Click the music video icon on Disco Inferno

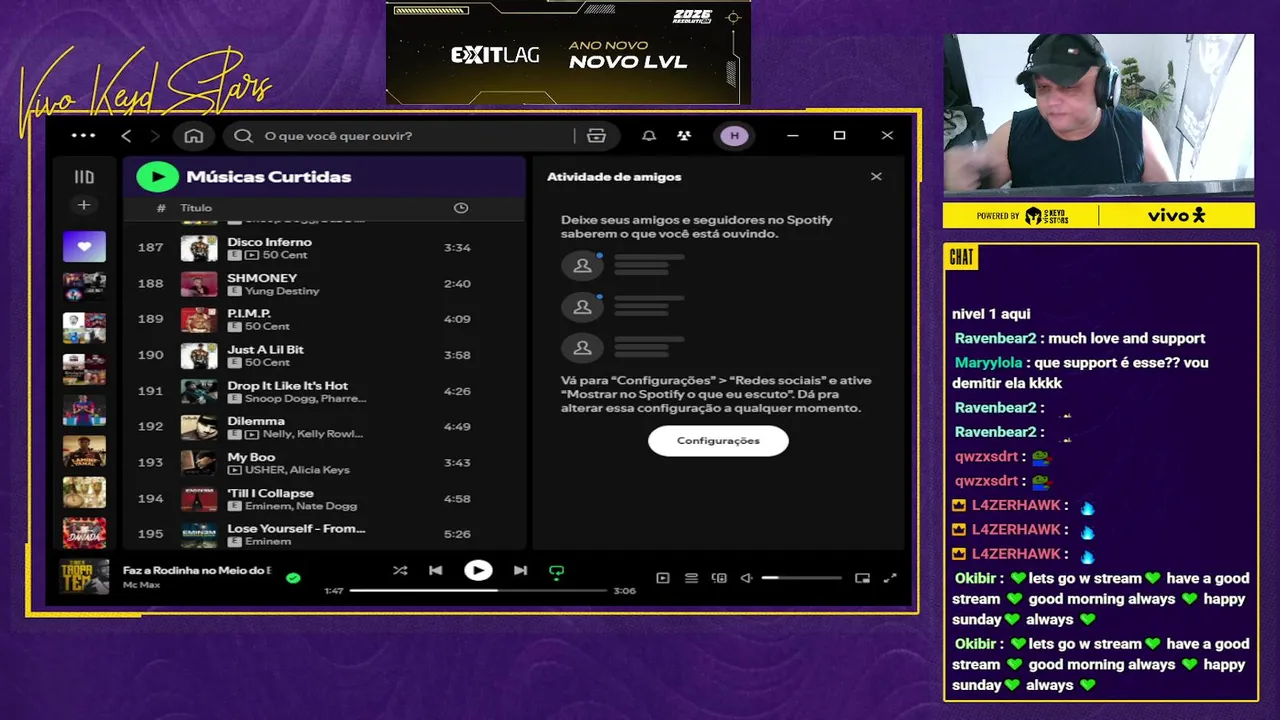tap(252, 255)
